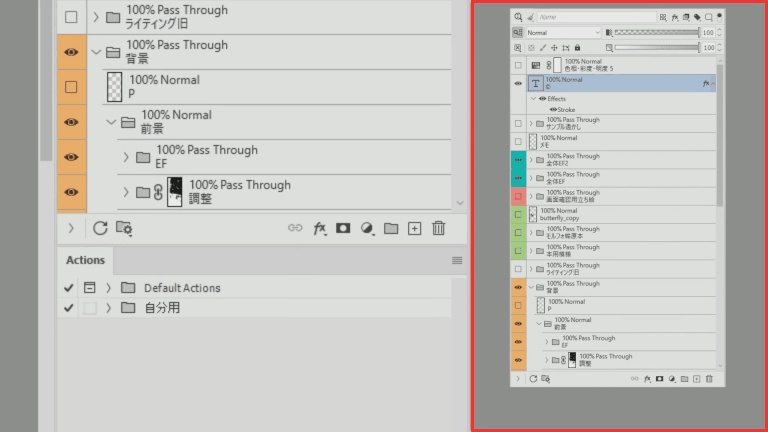Screen dimensions: 768x432
Task: Hide the EF group in enlarged panel
Action: pos(71,157)
